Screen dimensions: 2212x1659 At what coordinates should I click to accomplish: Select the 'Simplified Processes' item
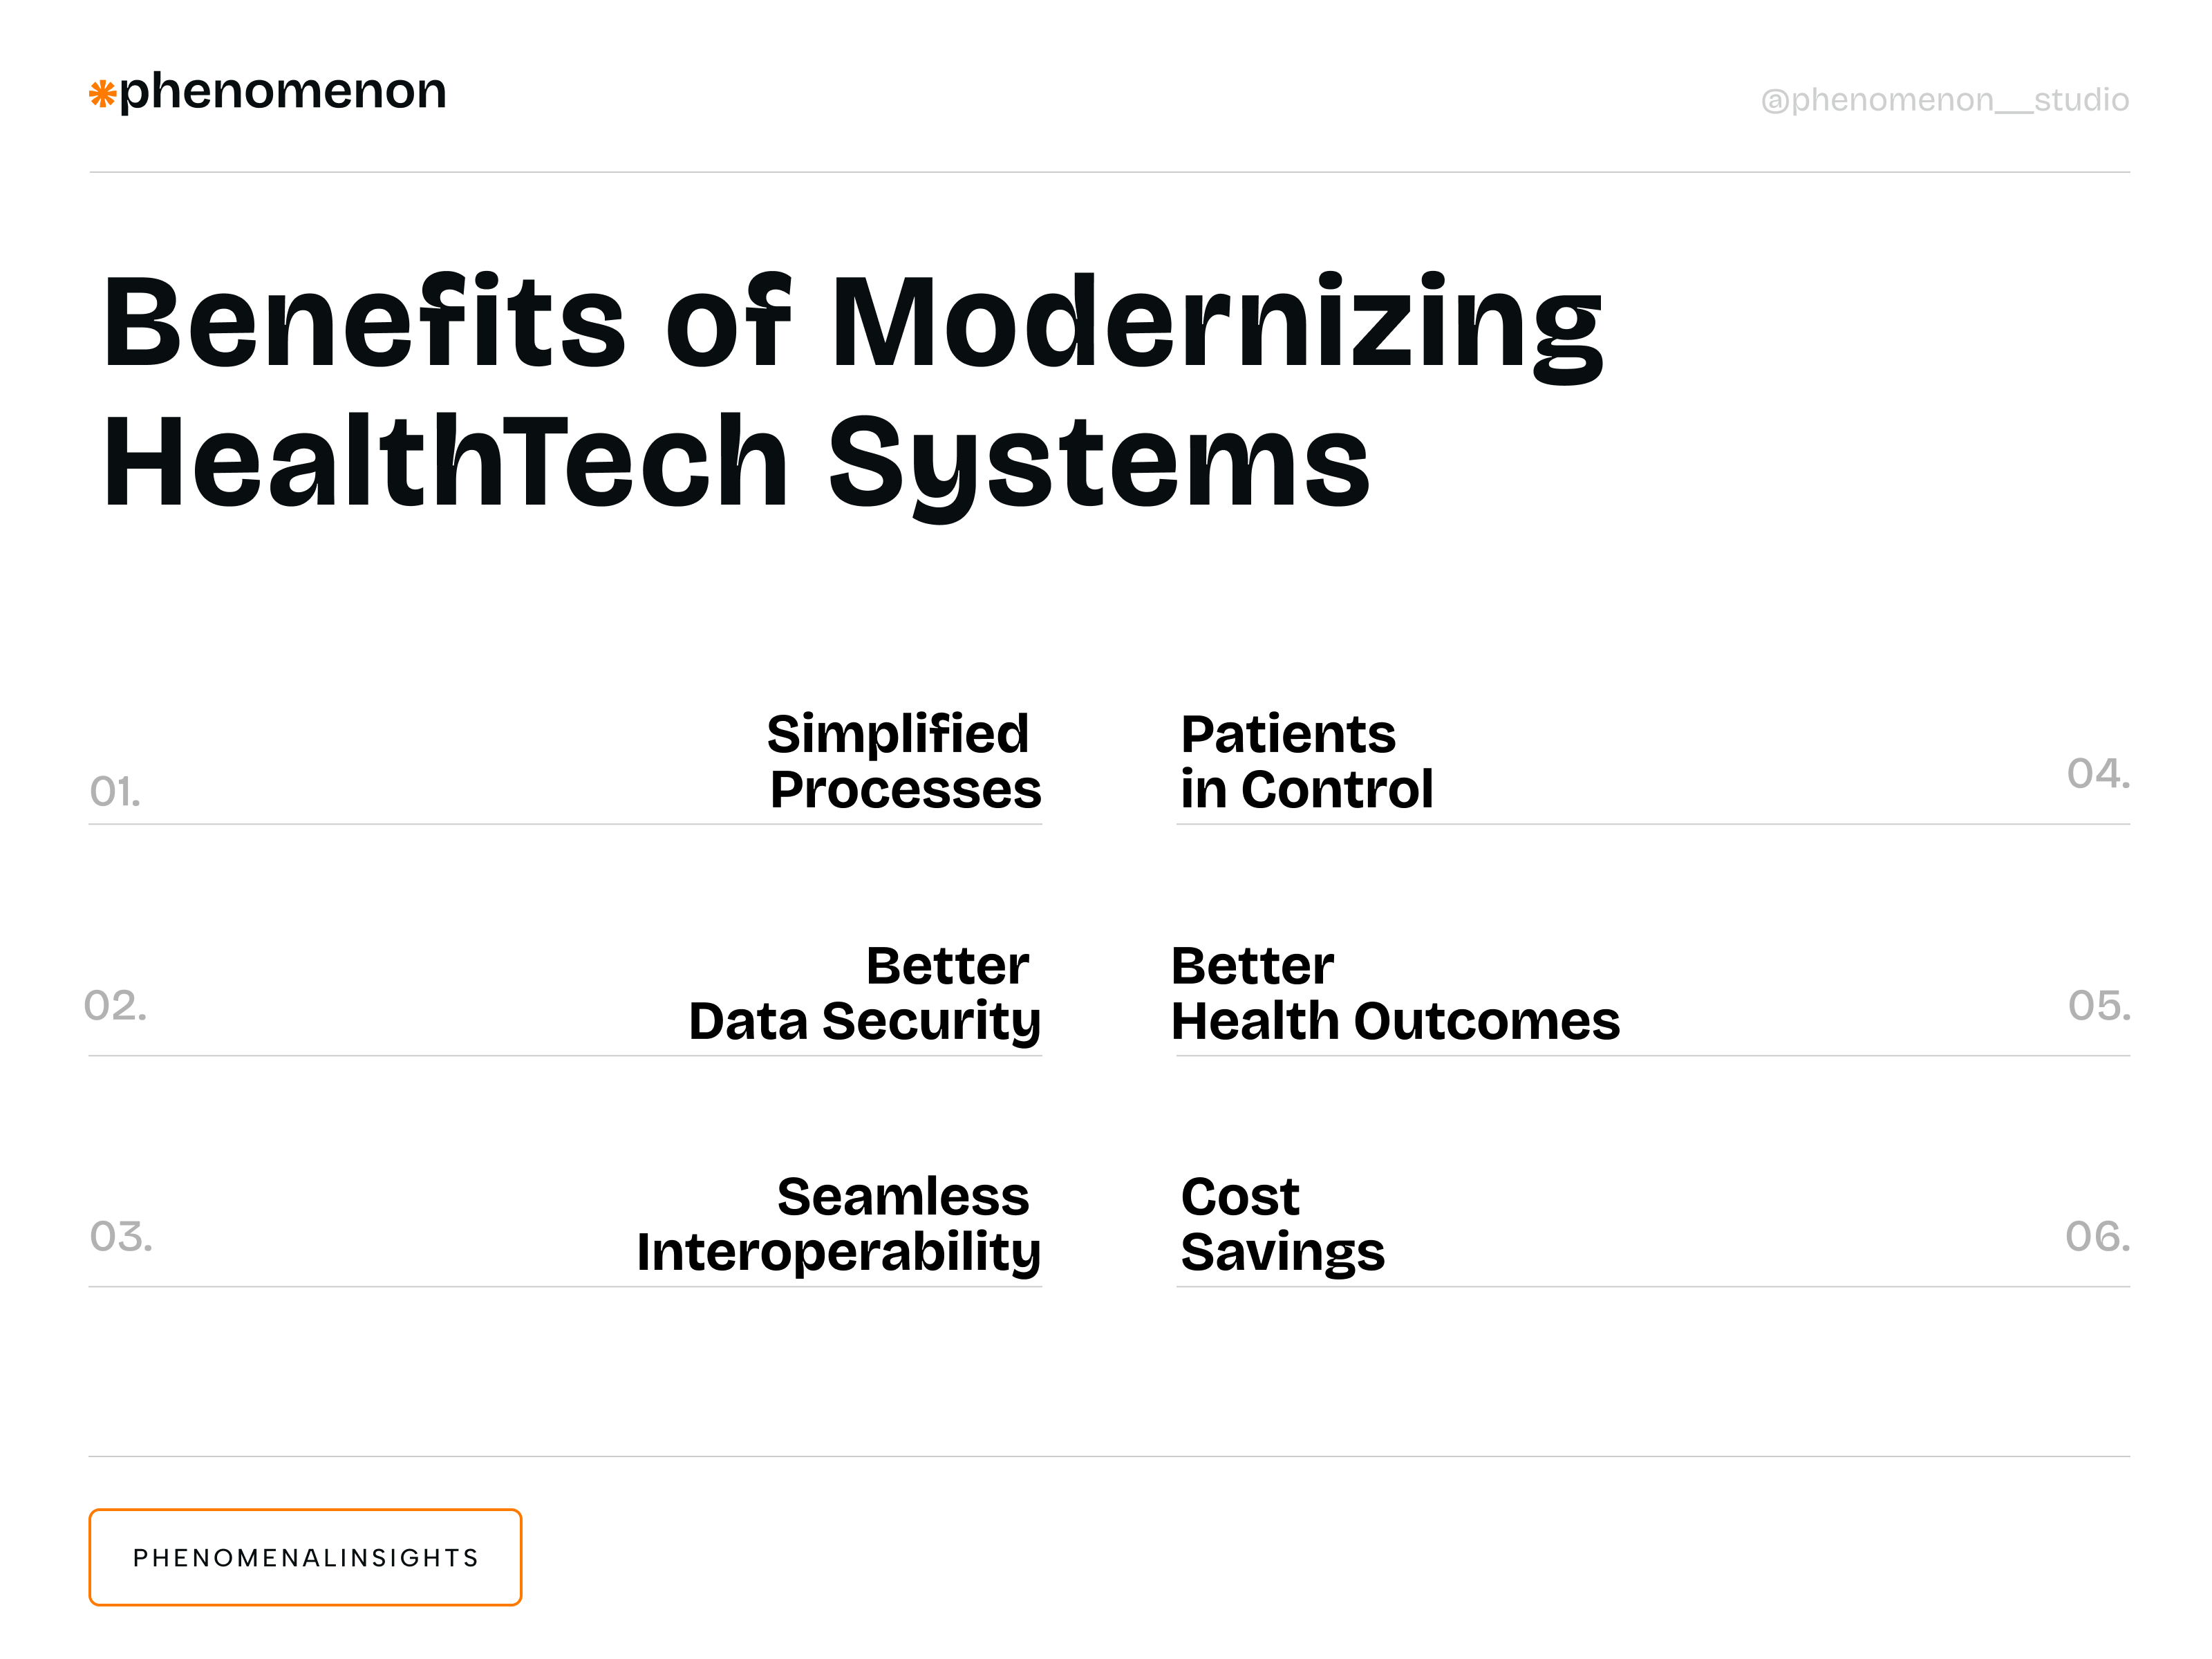[x=903, y=761]
